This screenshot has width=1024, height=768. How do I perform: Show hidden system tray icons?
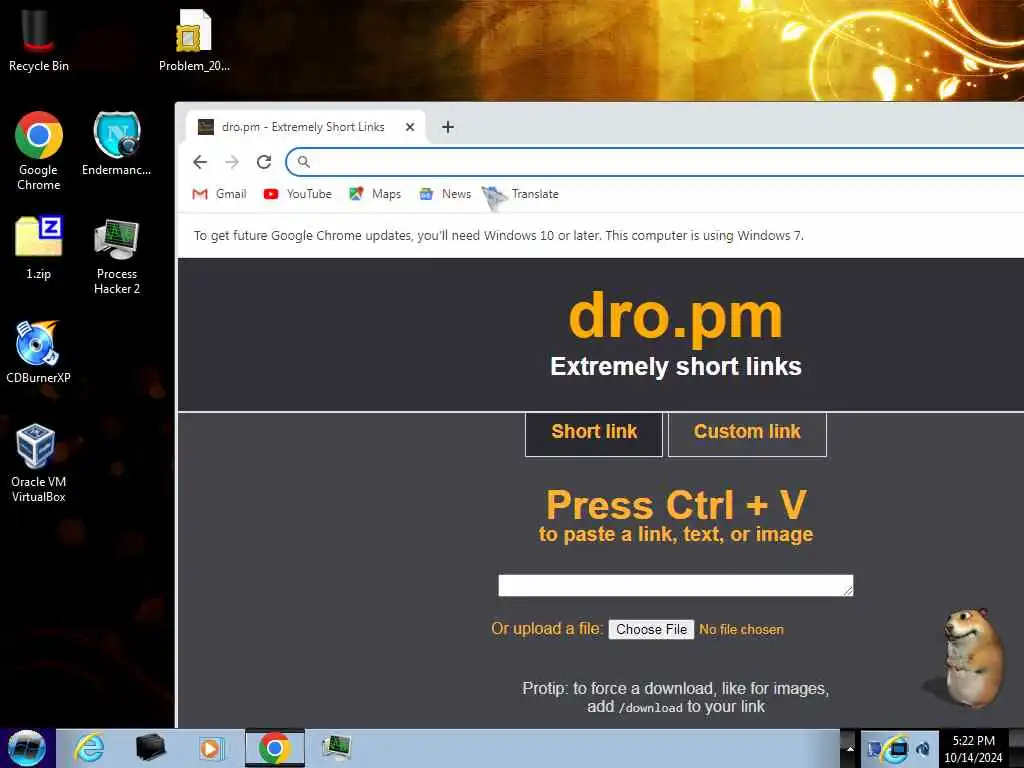coord(850,749)
